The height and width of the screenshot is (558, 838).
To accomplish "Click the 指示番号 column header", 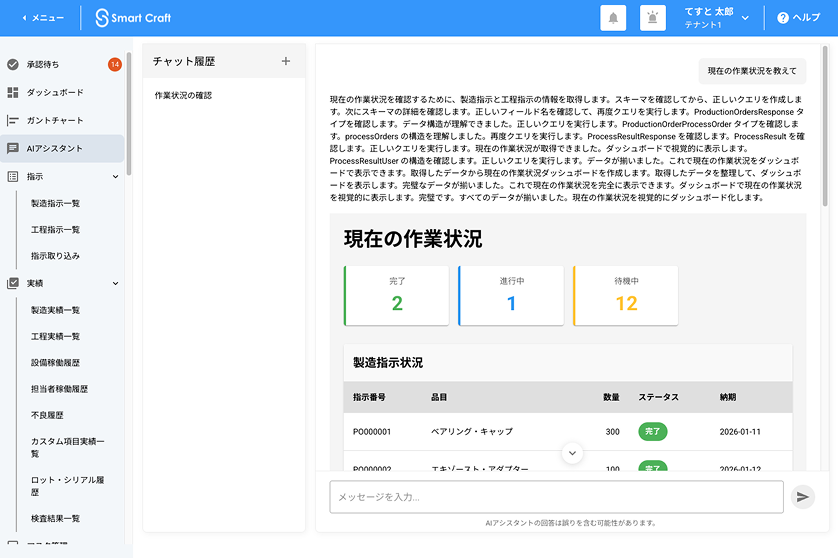I will coord(369,397).
